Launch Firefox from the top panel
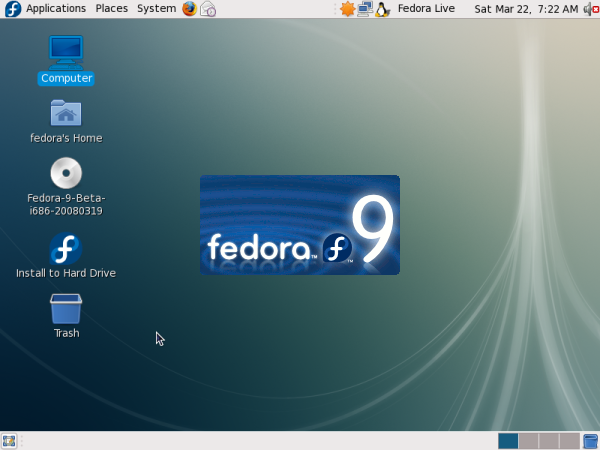 (189, 9)
